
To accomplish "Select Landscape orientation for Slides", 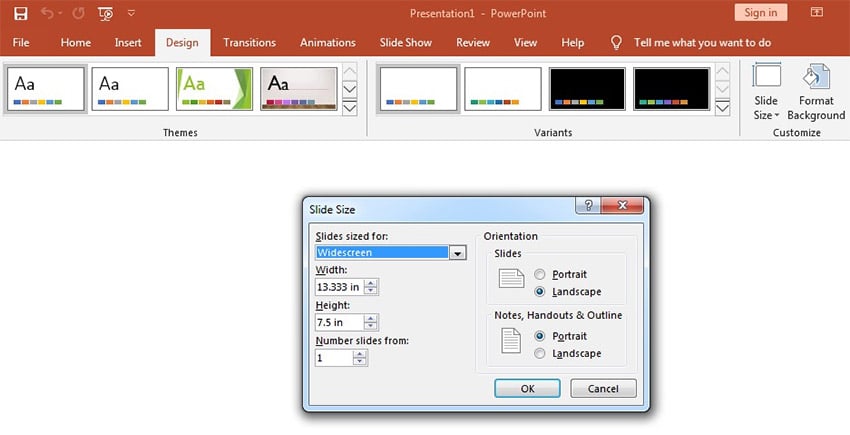I will pyautogui.click(x=541, y=291).
